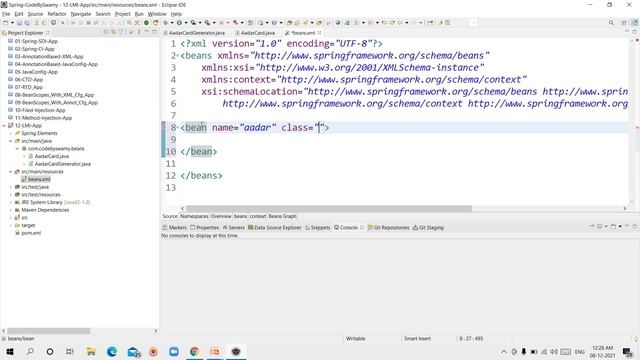640x360 pixels.
Task: Open the File menu
Action: [6, 14]
